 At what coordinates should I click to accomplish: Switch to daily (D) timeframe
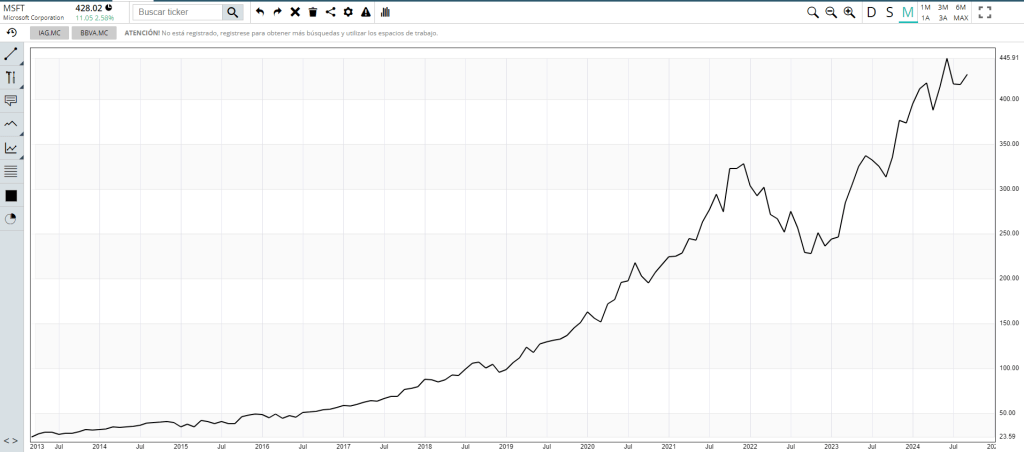point(871,12)
